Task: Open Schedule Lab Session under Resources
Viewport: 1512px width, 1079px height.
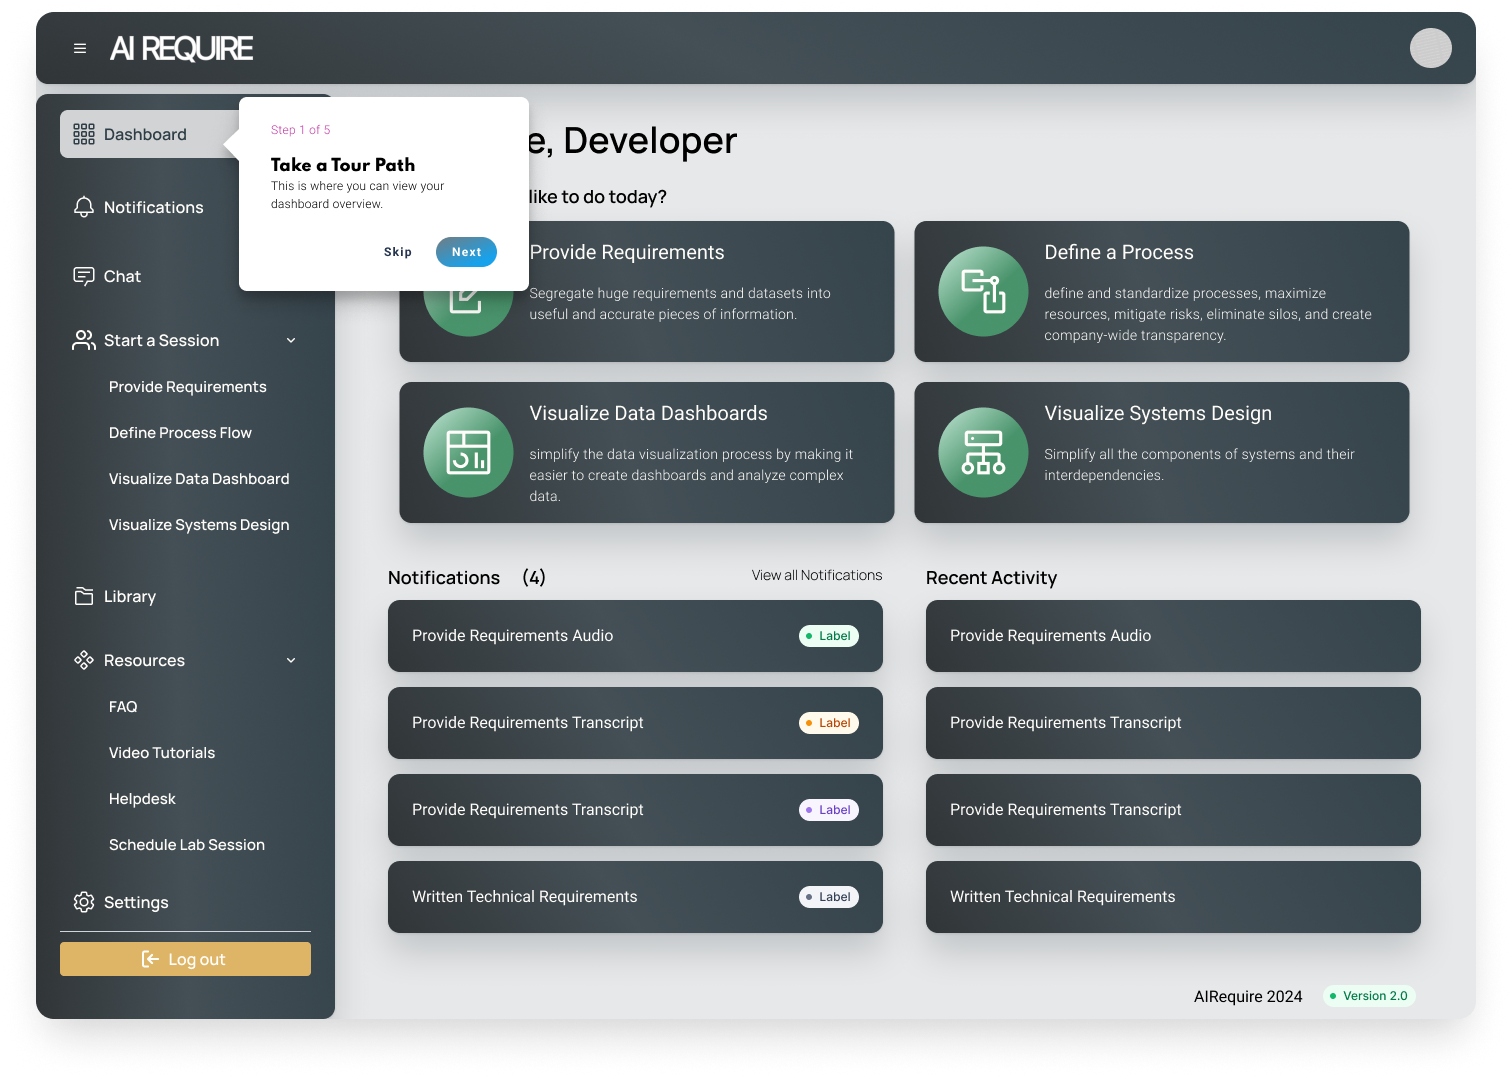Action: (187, 845)
